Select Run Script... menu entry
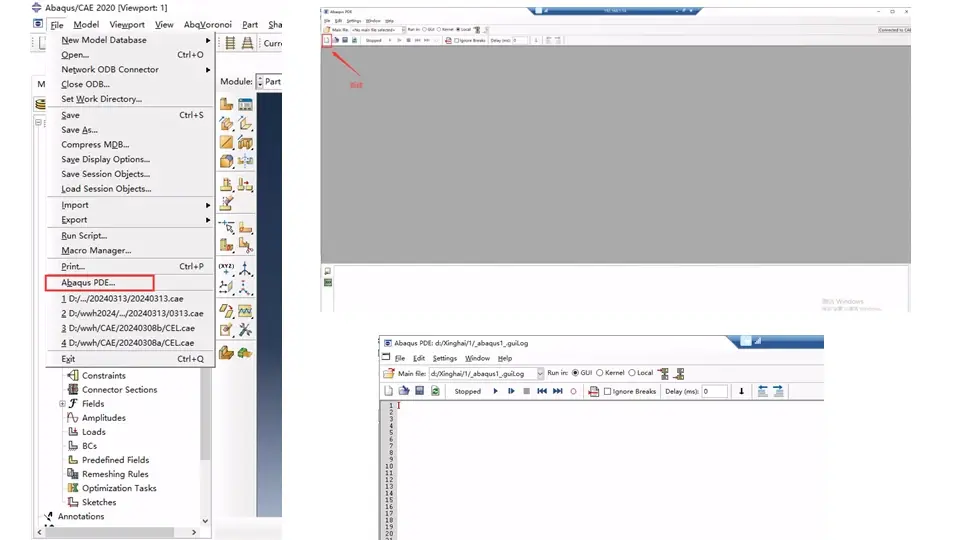Screen dimensions: 960x540 point(84,236)
